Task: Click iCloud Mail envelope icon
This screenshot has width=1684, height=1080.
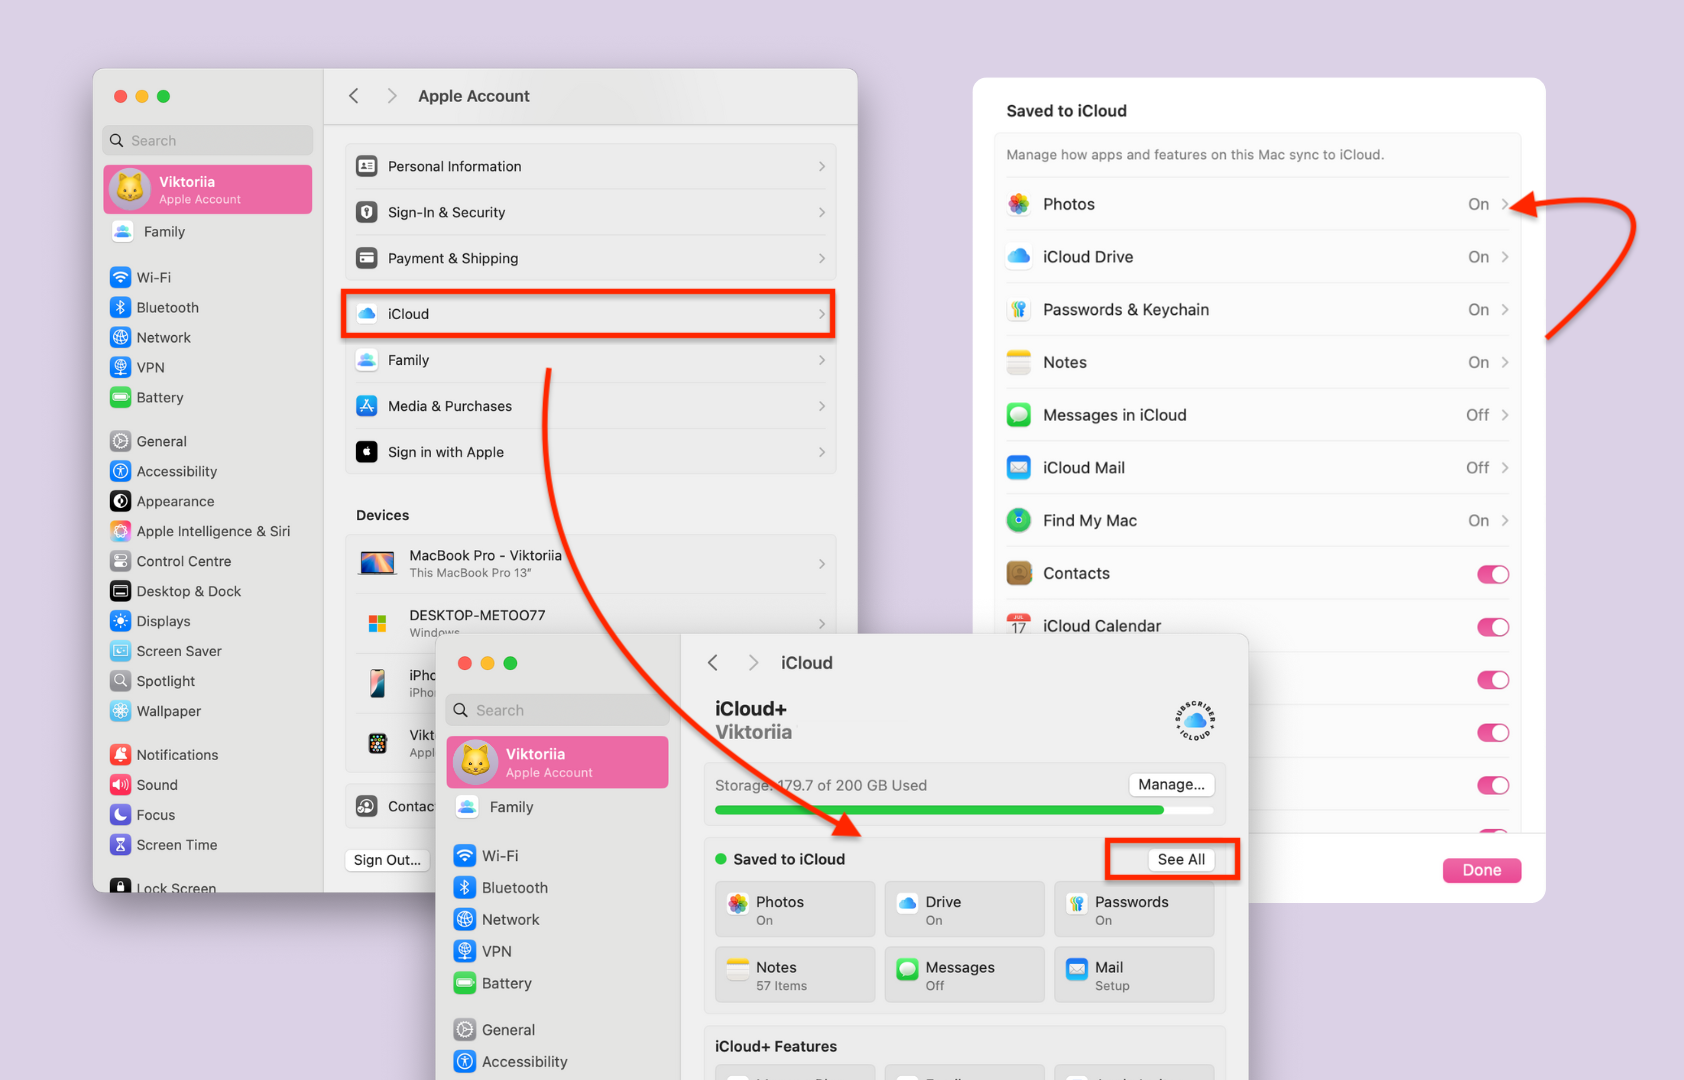Action: tap(1019, 468)
